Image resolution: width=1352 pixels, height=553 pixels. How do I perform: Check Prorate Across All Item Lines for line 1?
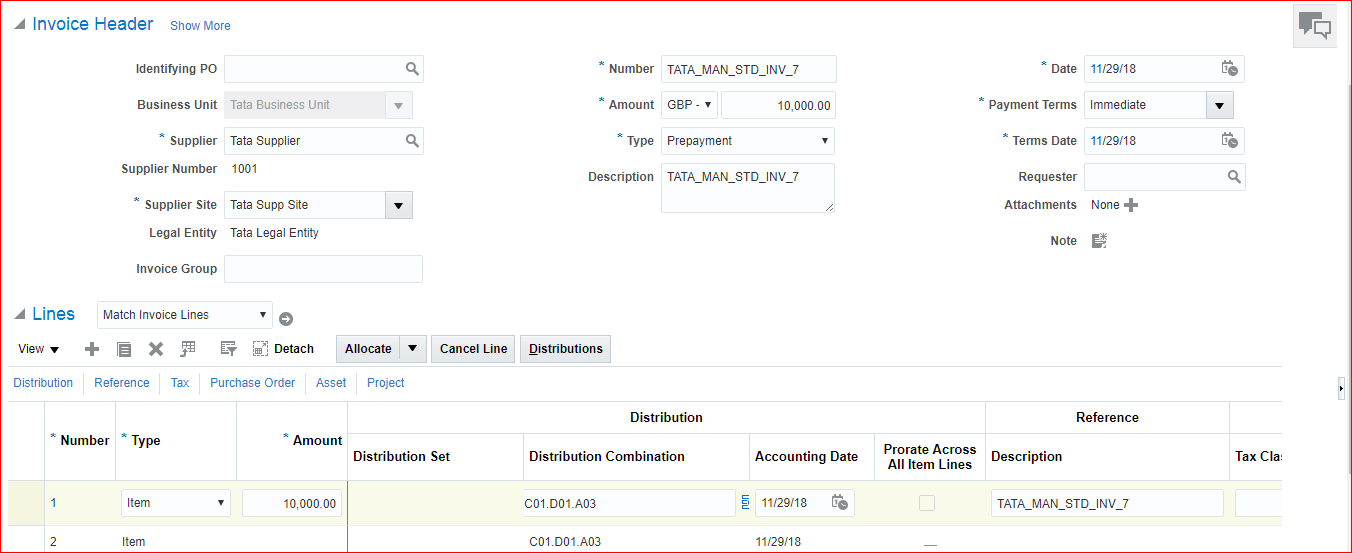point(927,503)
